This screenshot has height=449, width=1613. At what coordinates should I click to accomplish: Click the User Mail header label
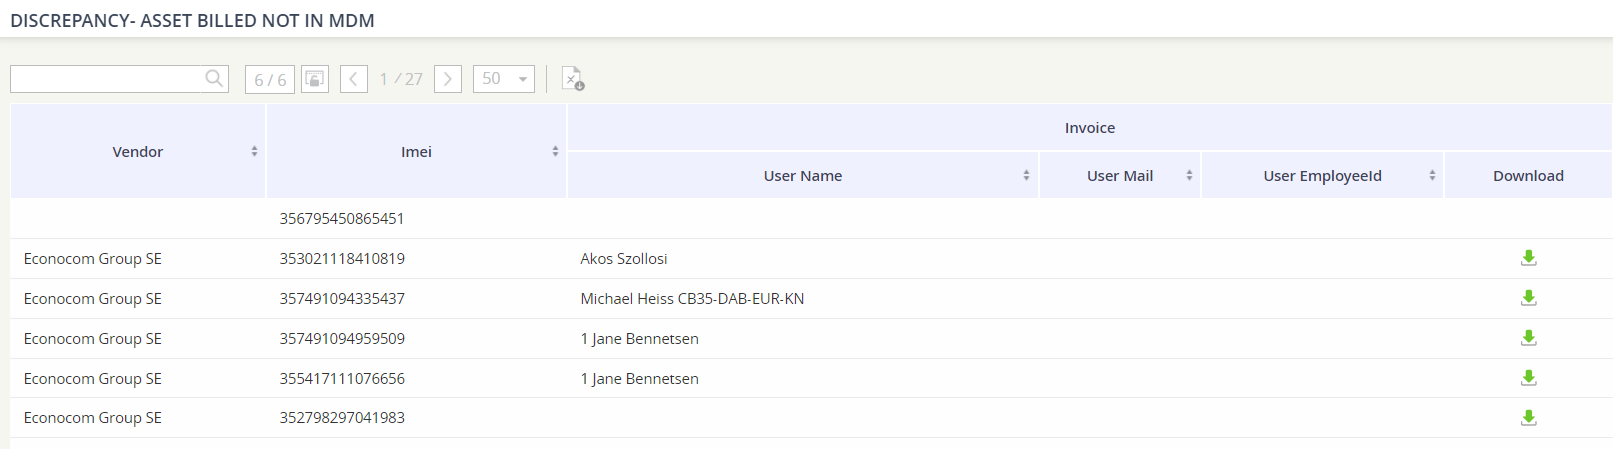(x=1120, y=175)
